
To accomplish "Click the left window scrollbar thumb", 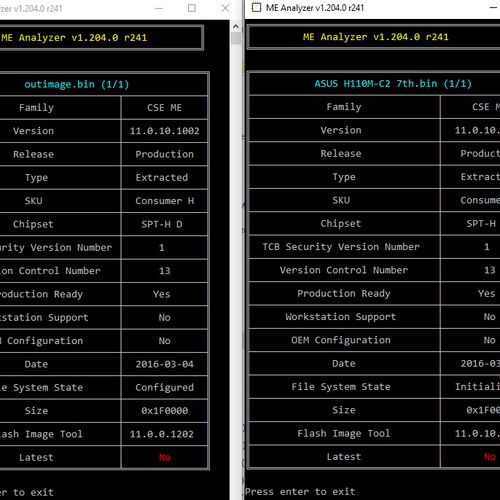I will point(236,38).
